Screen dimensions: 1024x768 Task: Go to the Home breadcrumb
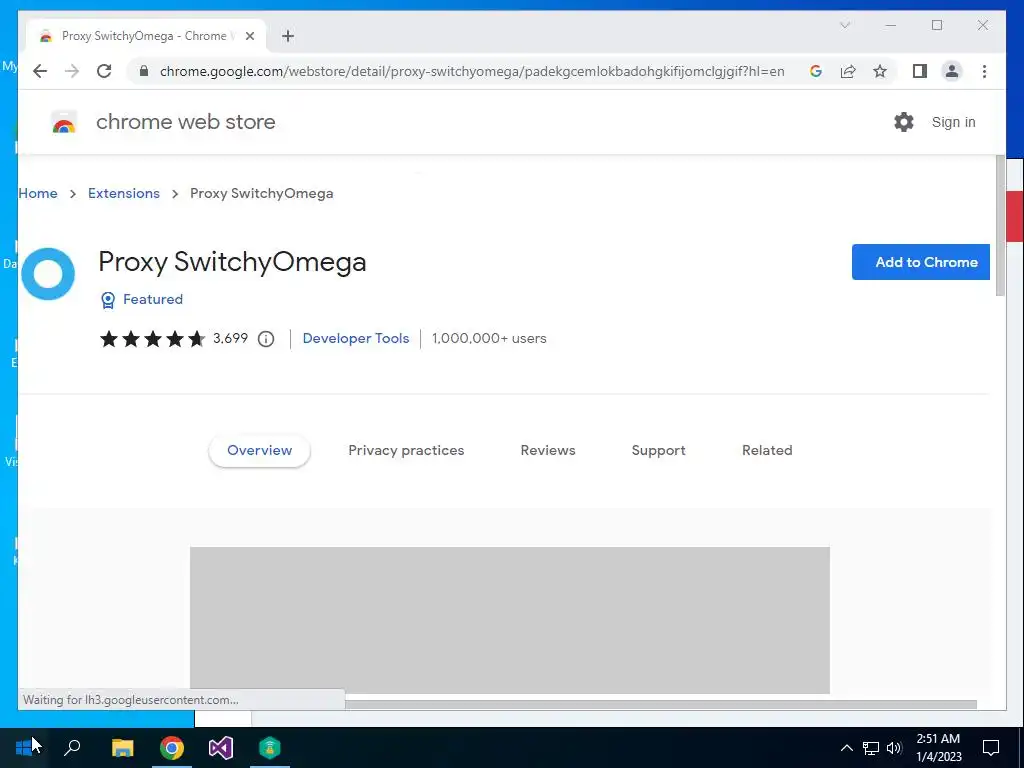pyautogui.click(x=38, y=193)
